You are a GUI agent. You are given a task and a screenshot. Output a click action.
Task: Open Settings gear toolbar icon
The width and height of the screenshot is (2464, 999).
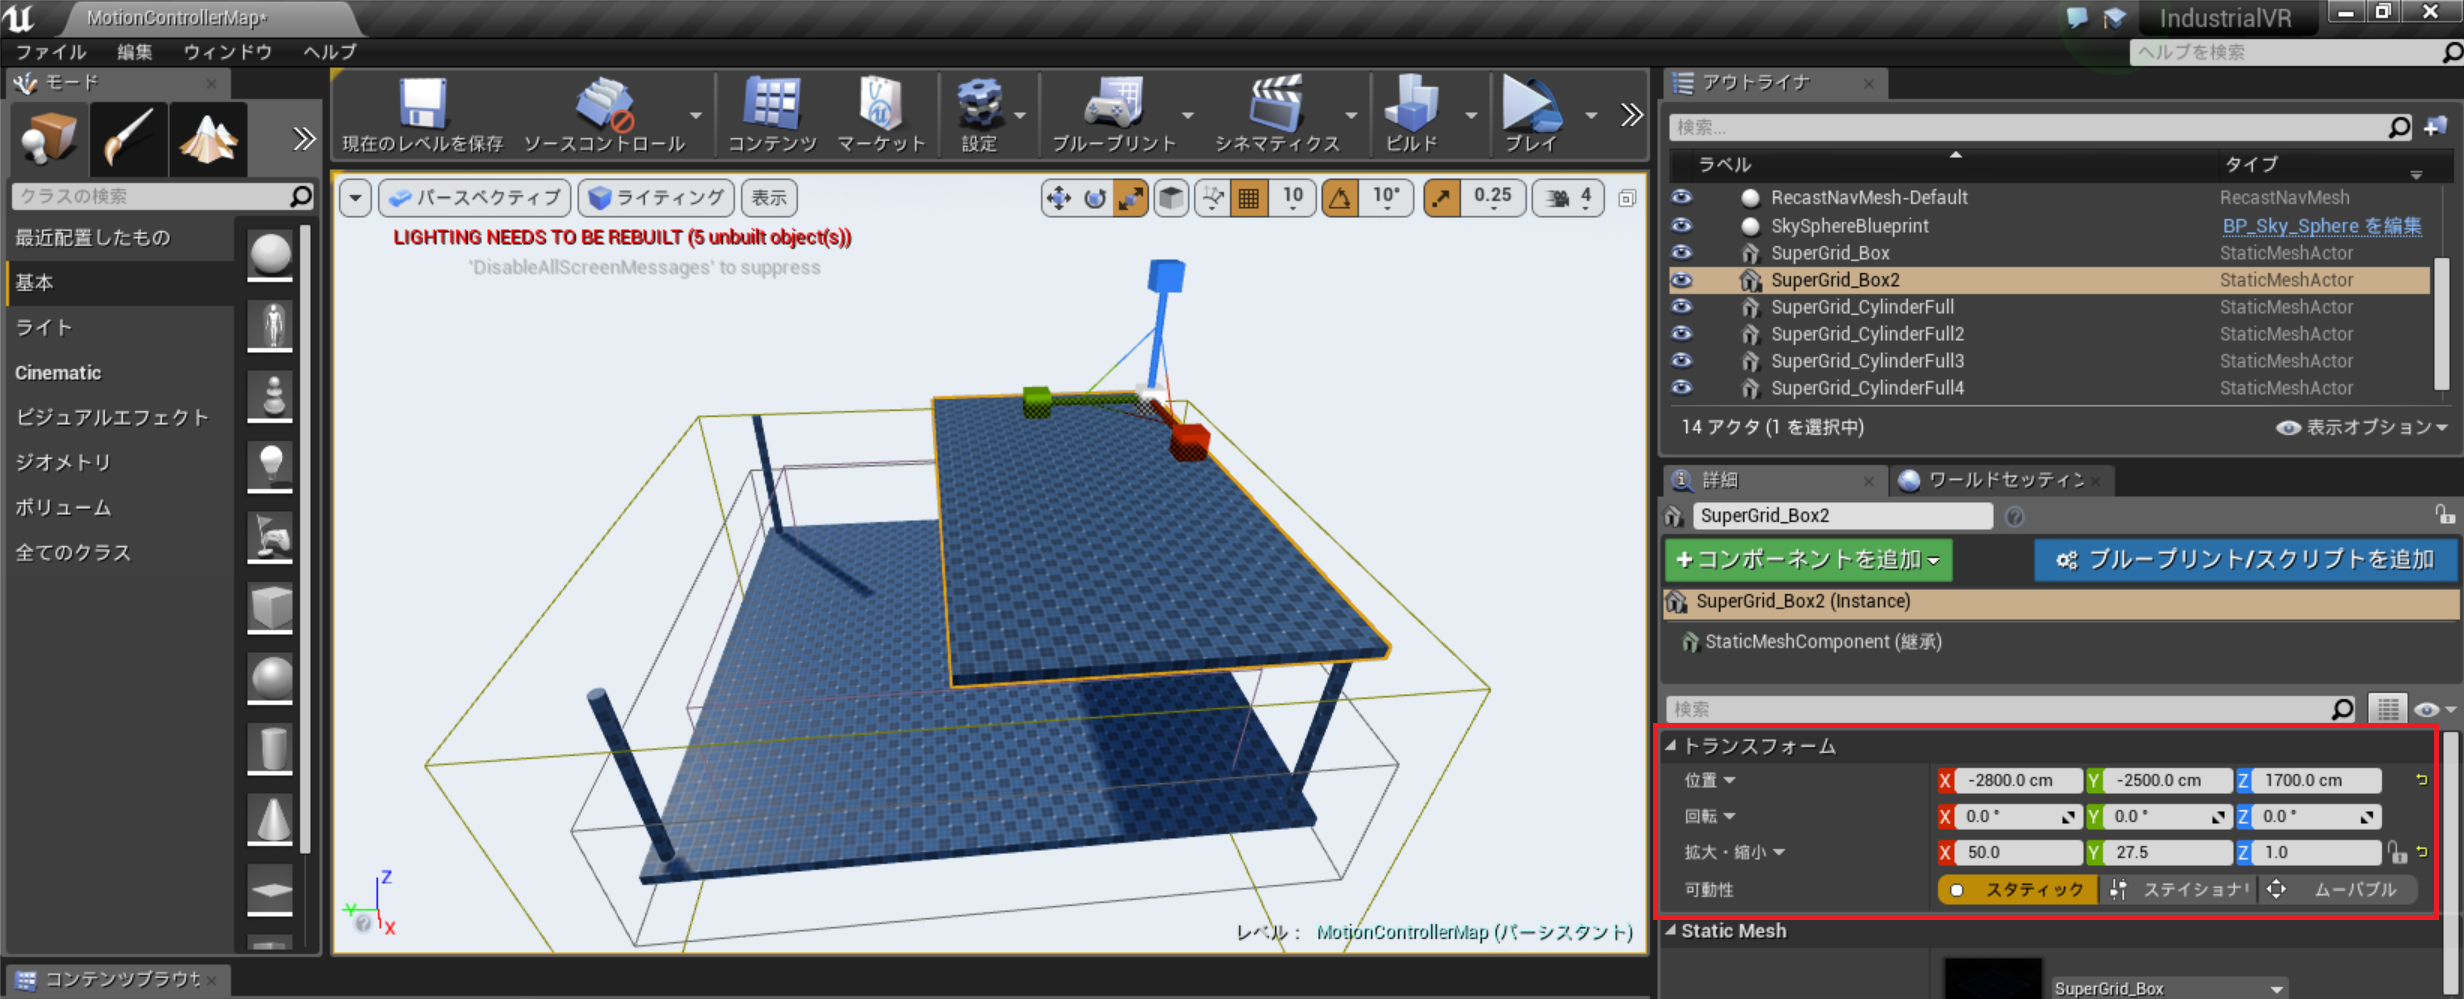[x=979, y=114]
